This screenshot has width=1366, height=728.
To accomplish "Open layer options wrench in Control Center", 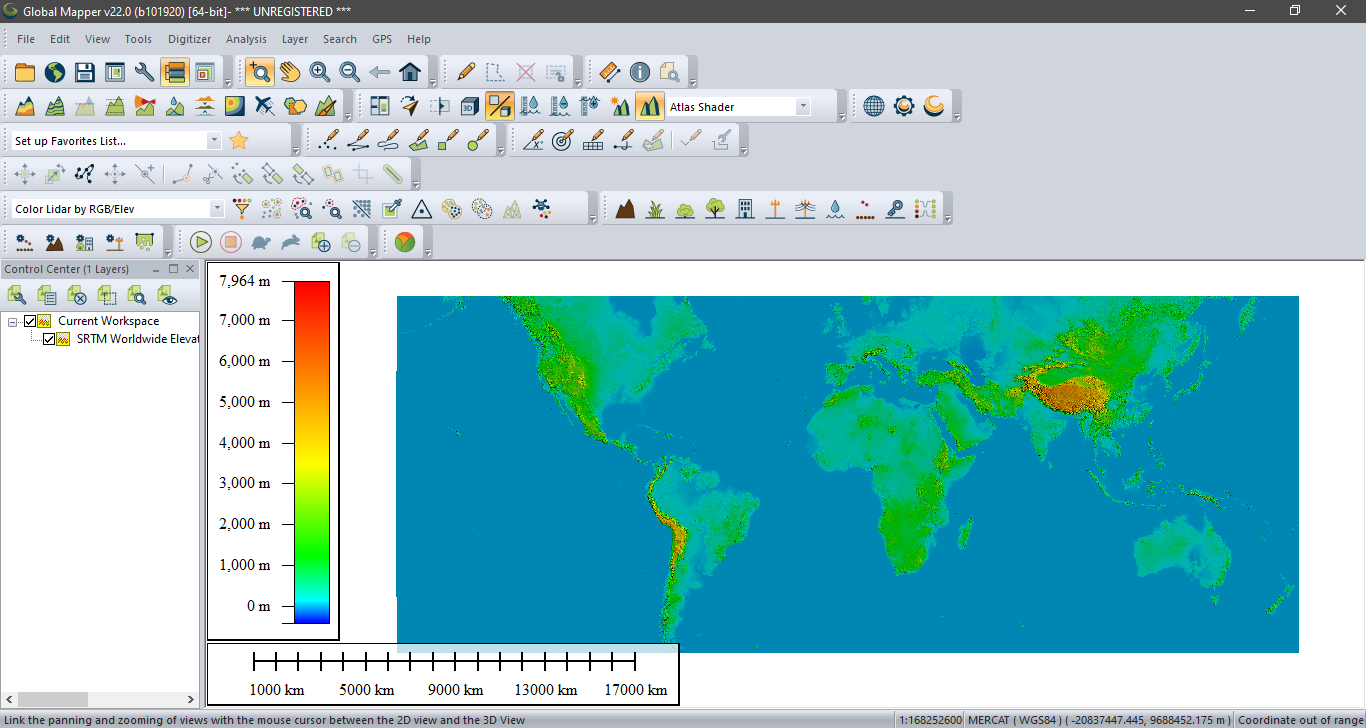I will pos(17,295).
